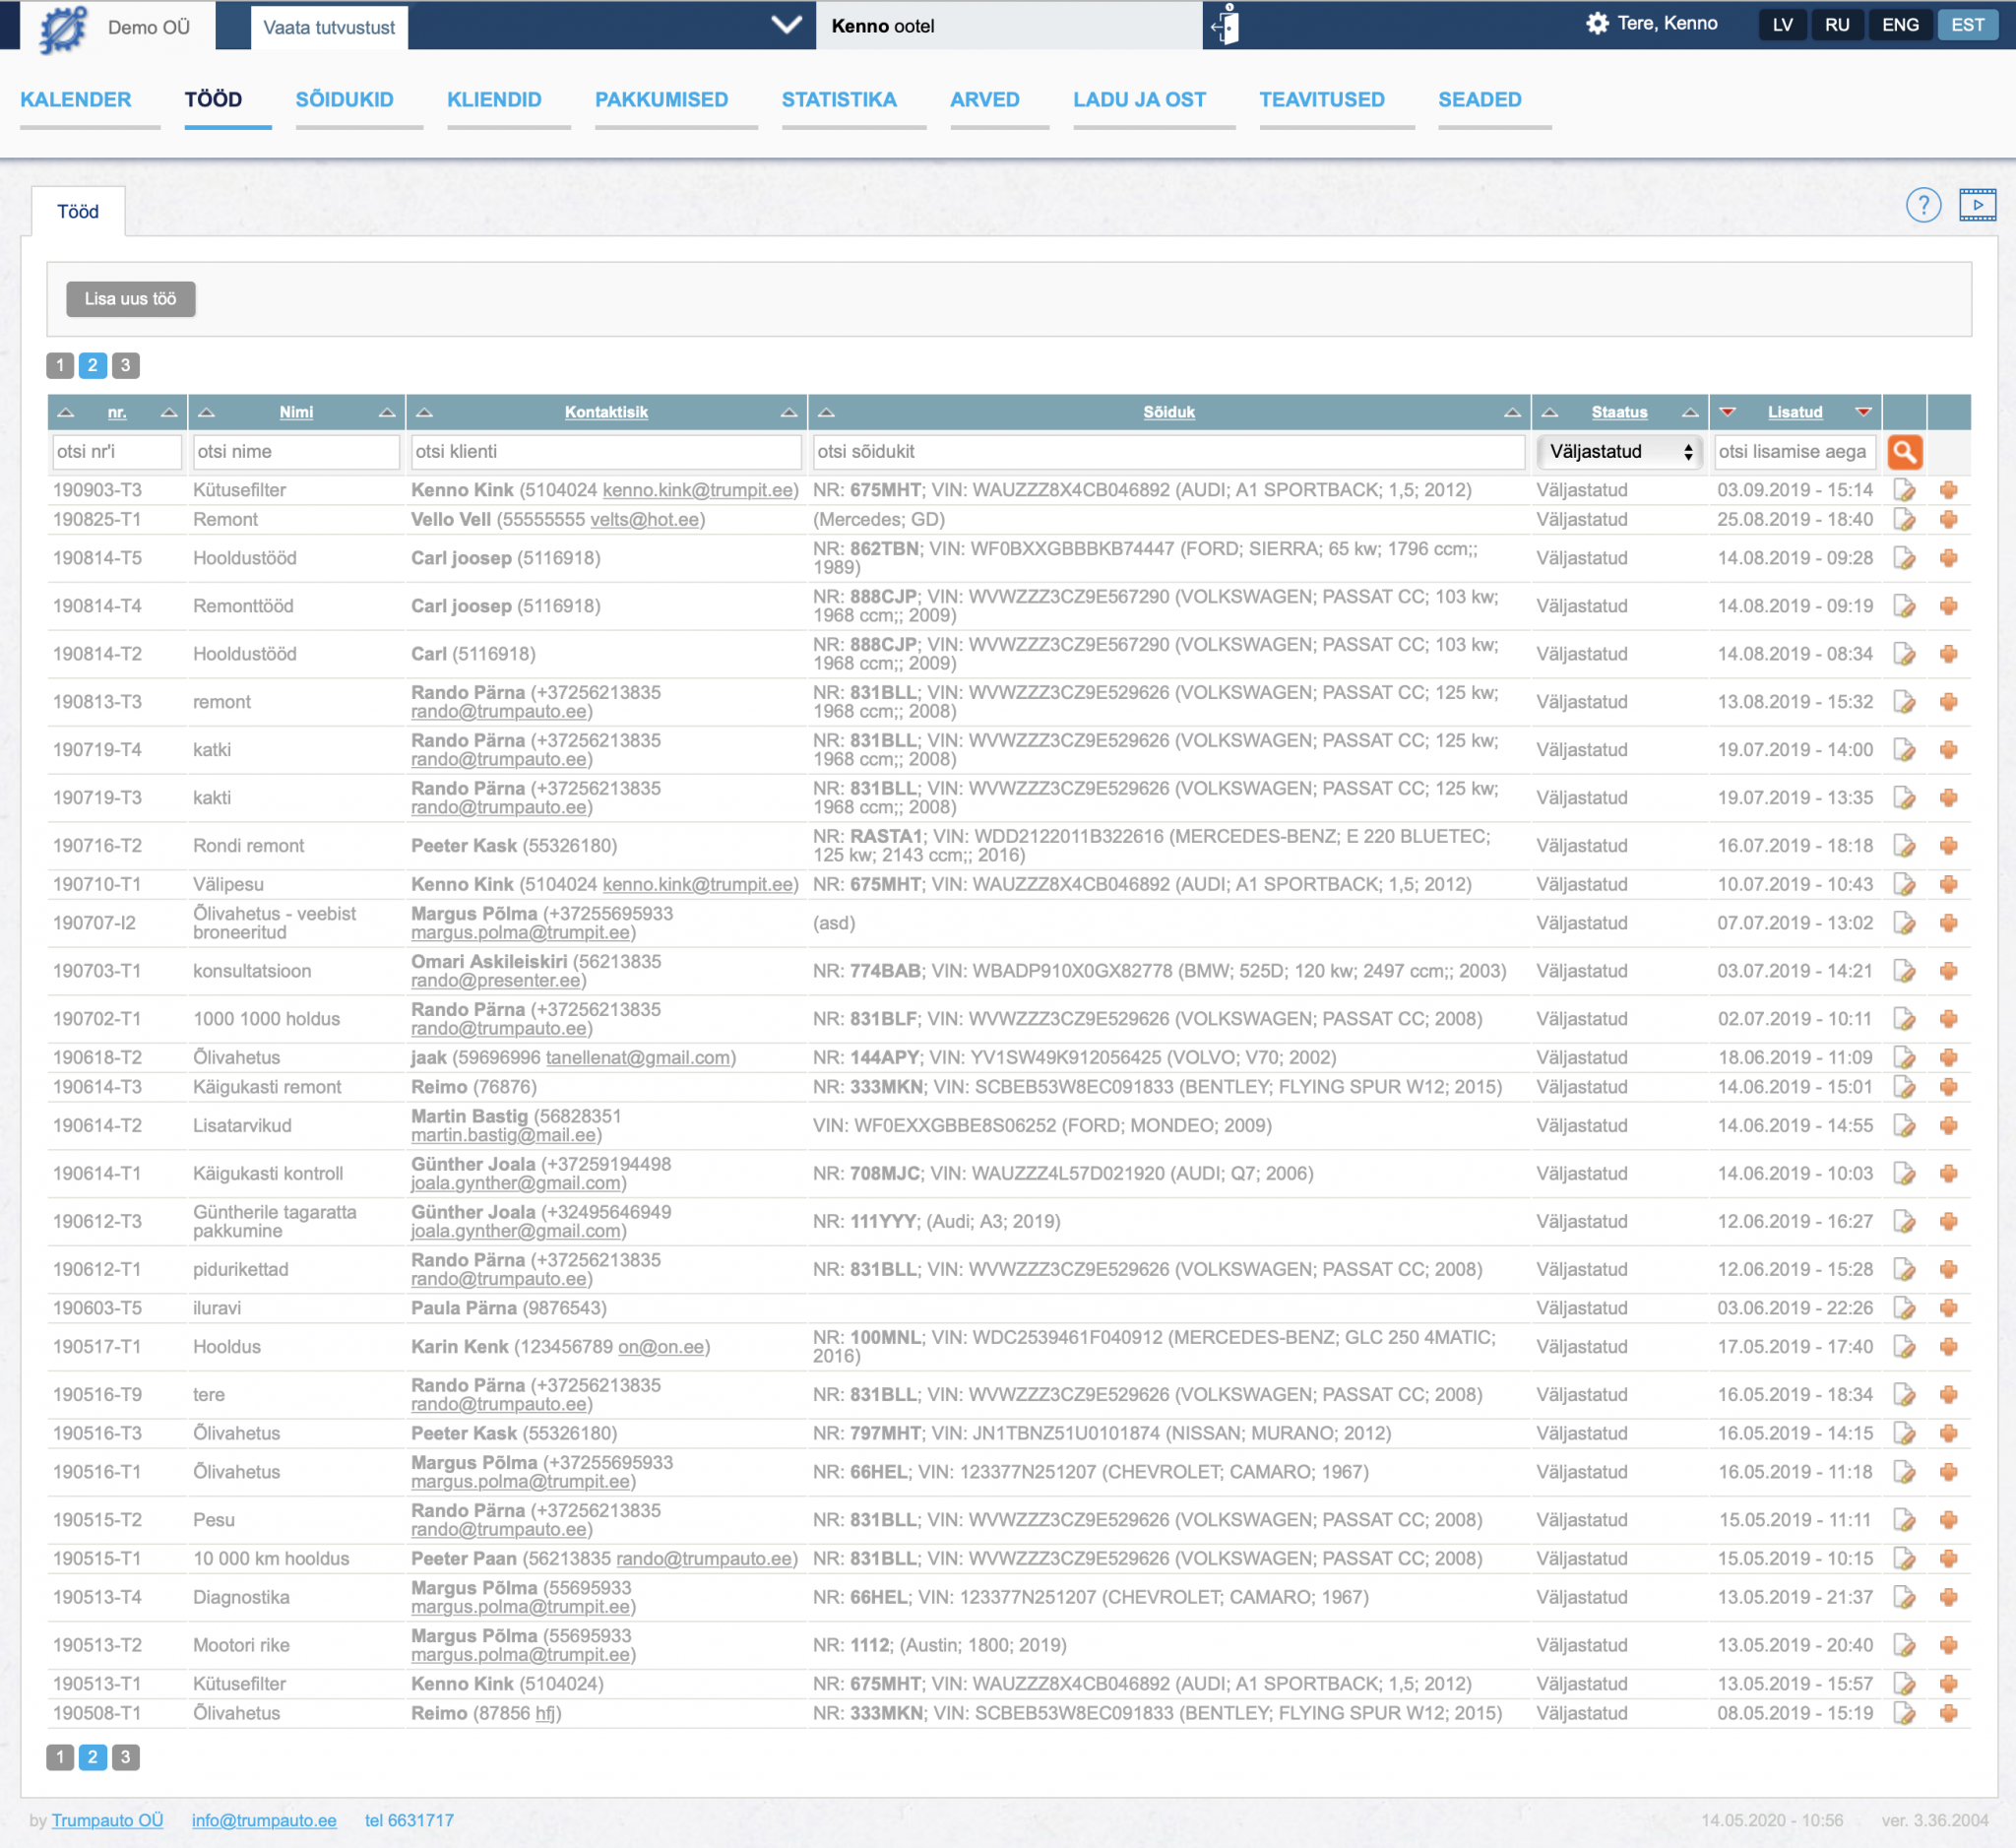Open the kenno.kink@trumpit.ee email link in the first row

[698, 491]
